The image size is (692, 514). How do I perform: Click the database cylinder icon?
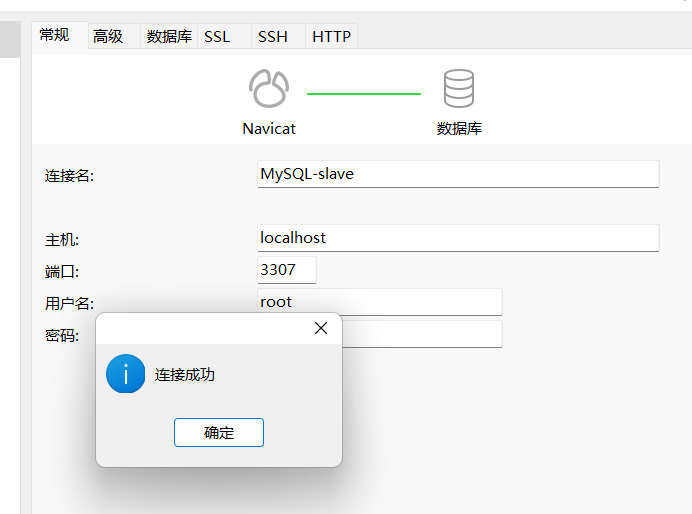click(459, 88)
